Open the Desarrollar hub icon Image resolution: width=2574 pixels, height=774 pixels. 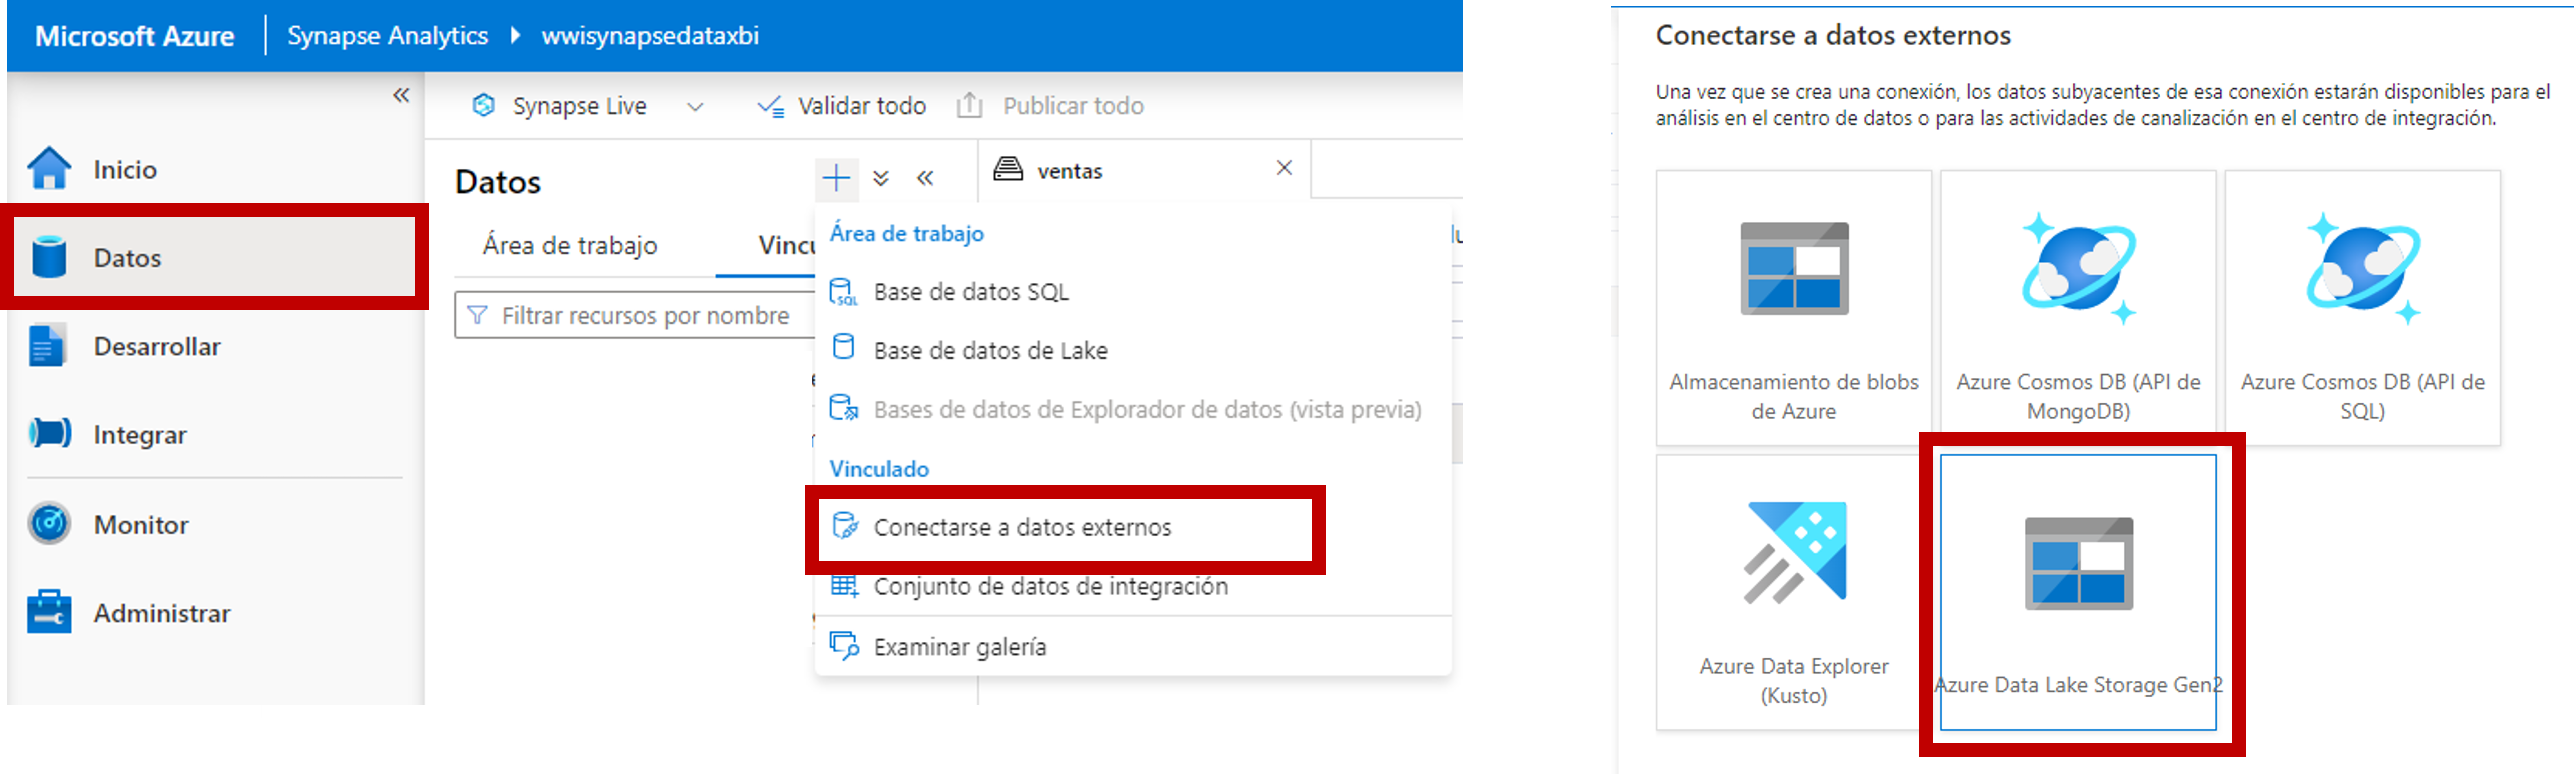47,346
